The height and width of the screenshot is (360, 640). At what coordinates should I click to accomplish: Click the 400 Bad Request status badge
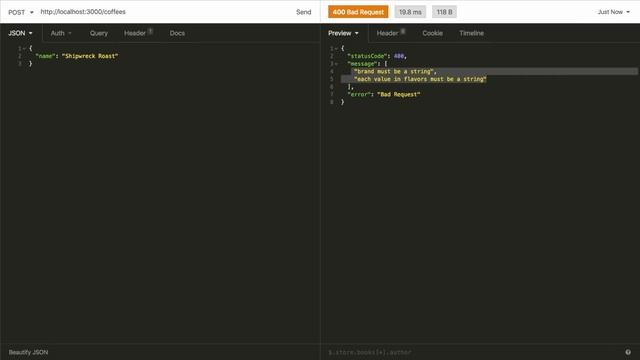(x=358, y=12)
